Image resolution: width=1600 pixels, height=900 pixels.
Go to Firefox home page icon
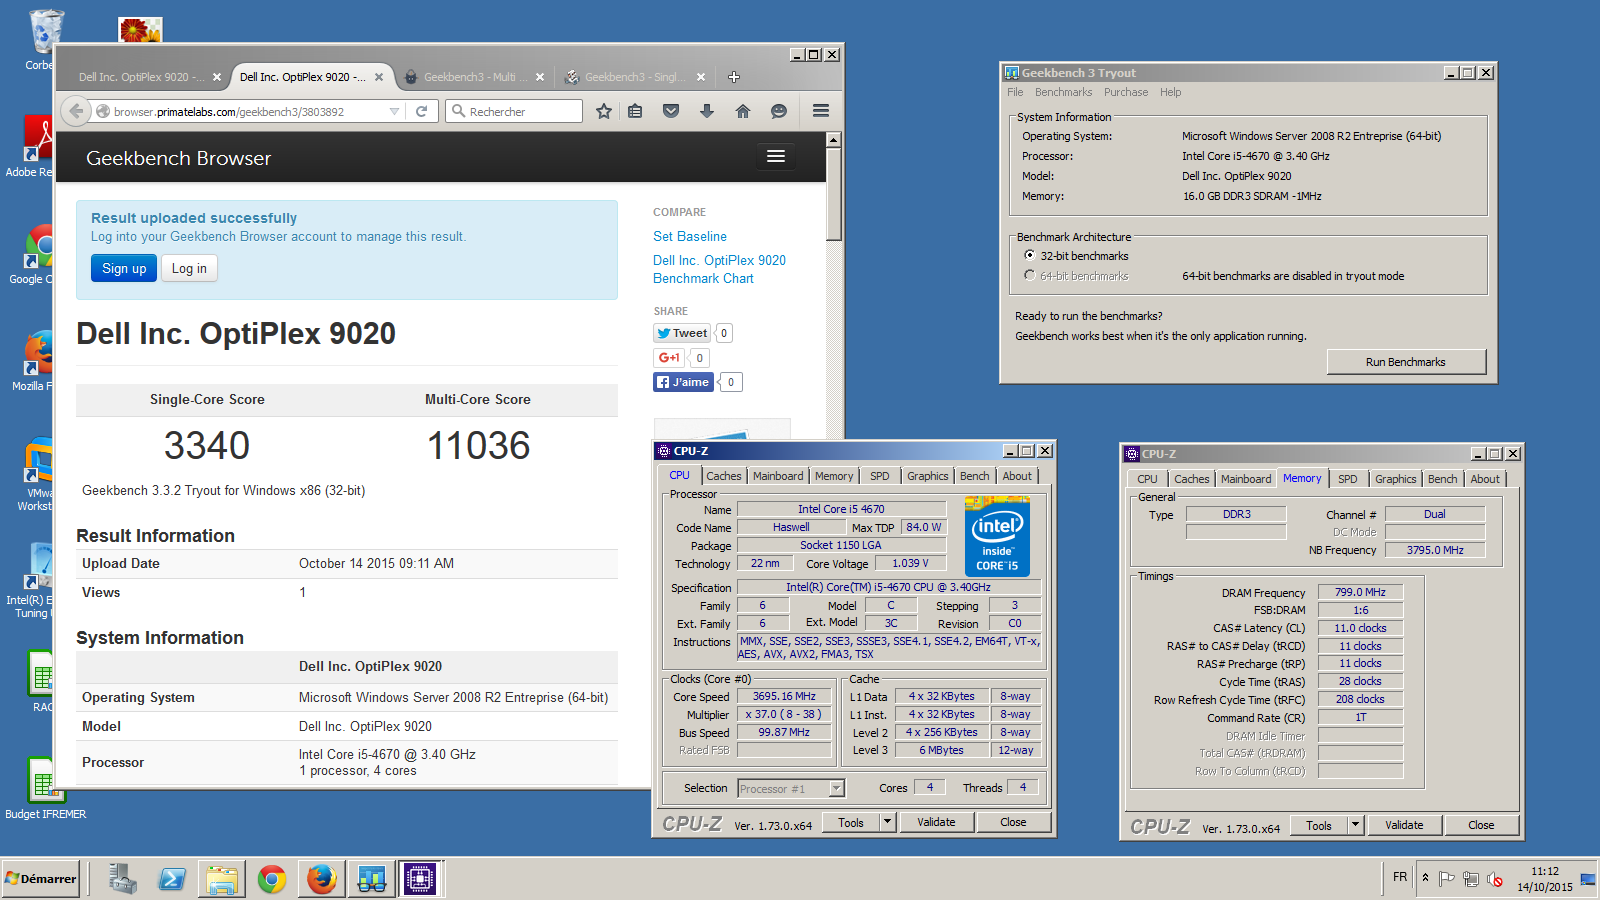click(x=743, y=111)
